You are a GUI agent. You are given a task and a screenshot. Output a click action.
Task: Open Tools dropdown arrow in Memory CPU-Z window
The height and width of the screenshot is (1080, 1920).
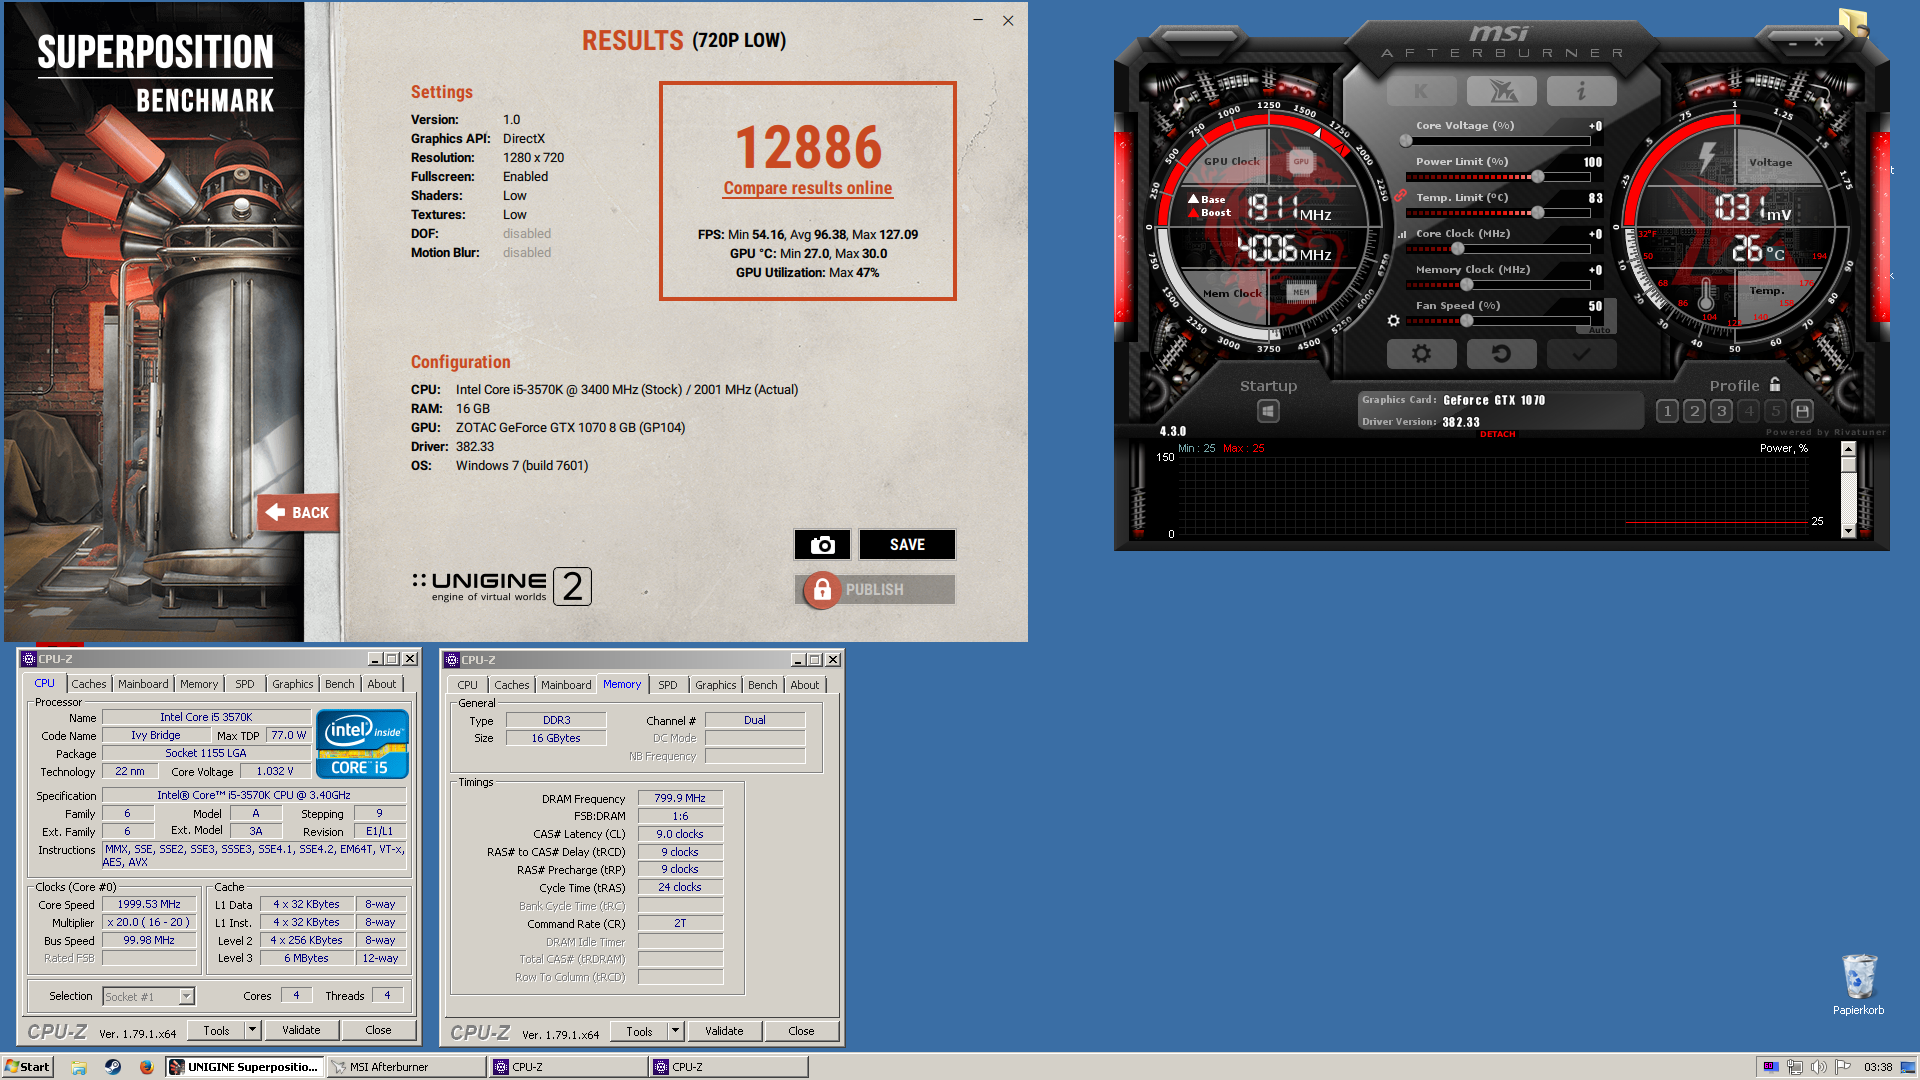(x=676, y=1031)
